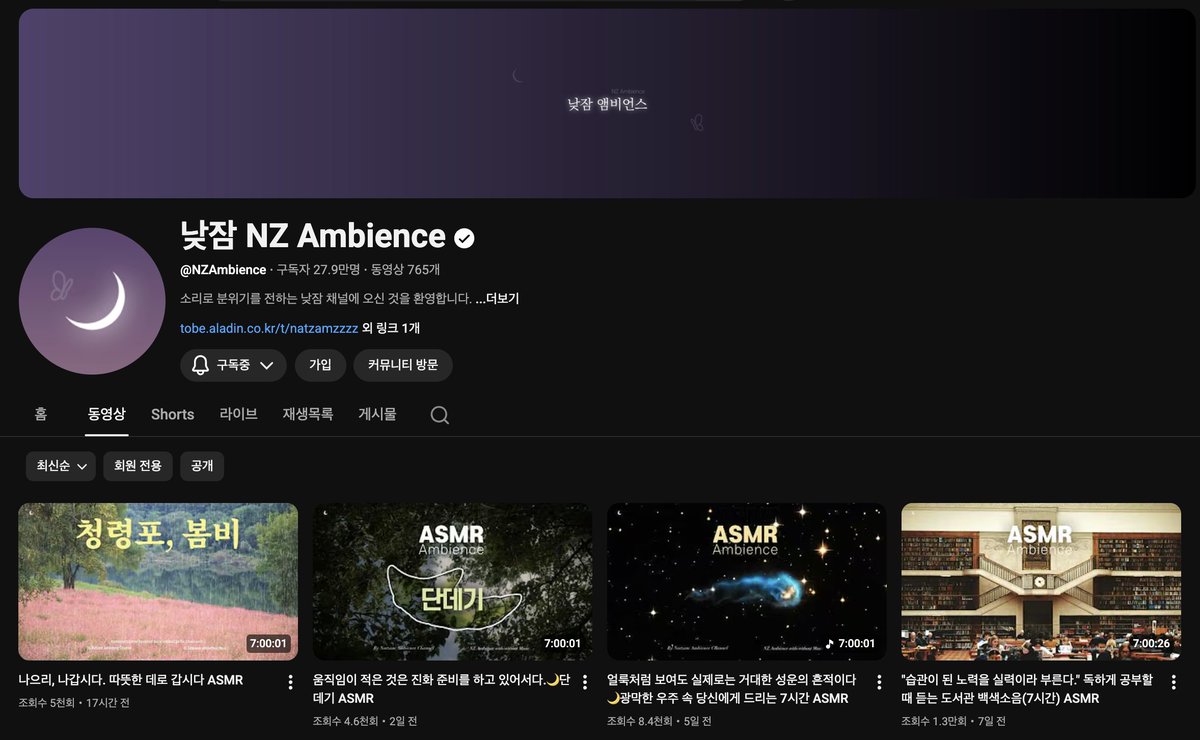Play the 단데기 ASMR Ambience thumbnail
This screenshot has width=1200, height=740.
coord(452,581)
